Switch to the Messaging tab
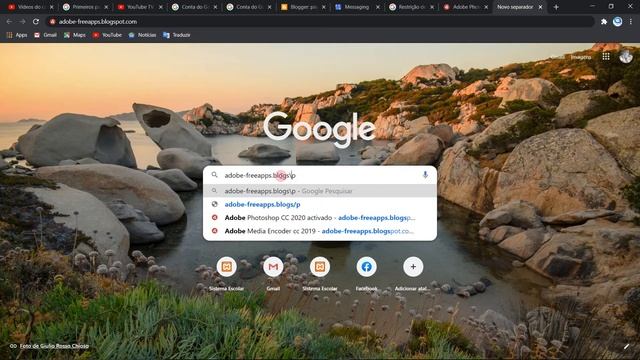Screen dimensions: 640x360 tap(356, 7)
